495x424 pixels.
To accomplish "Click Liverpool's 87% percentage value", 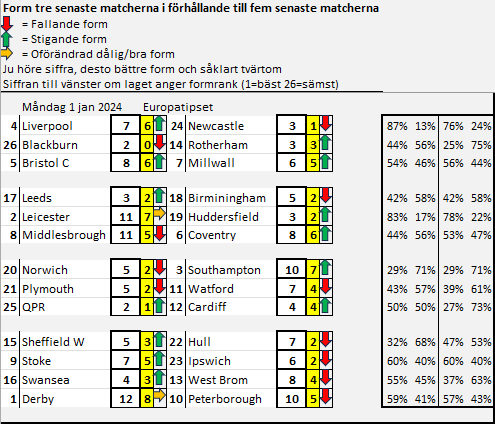I will 397,126.
